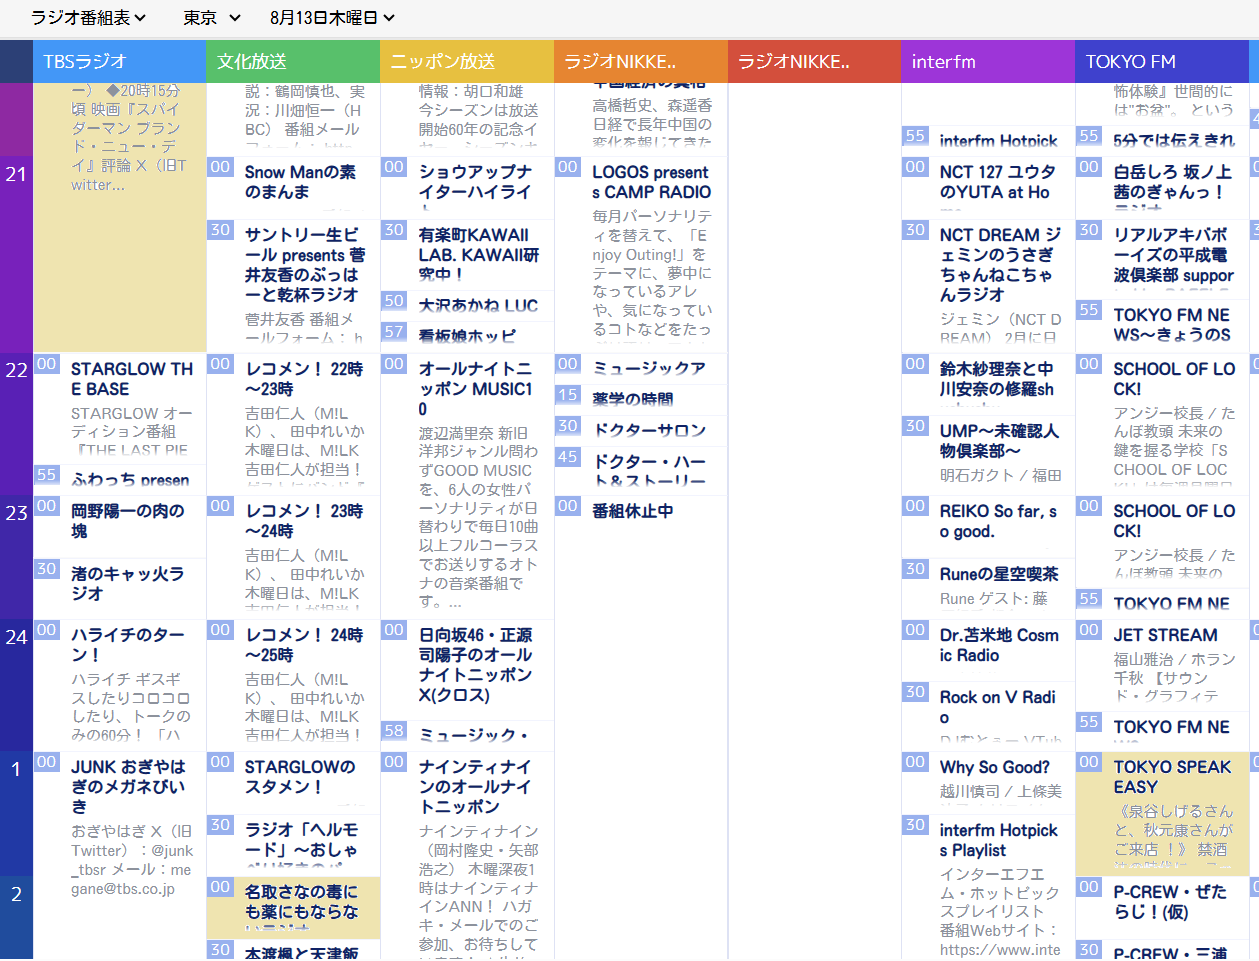Open 有楽町KAWAII LAB. program entry
Screen dimensions: 1259x961
[479, 254]
